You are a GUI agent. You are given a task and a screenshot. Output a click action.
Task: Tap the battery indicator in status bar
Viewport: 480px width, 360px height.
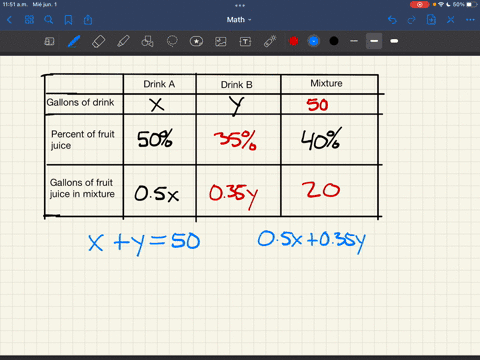tap(471, 4)
